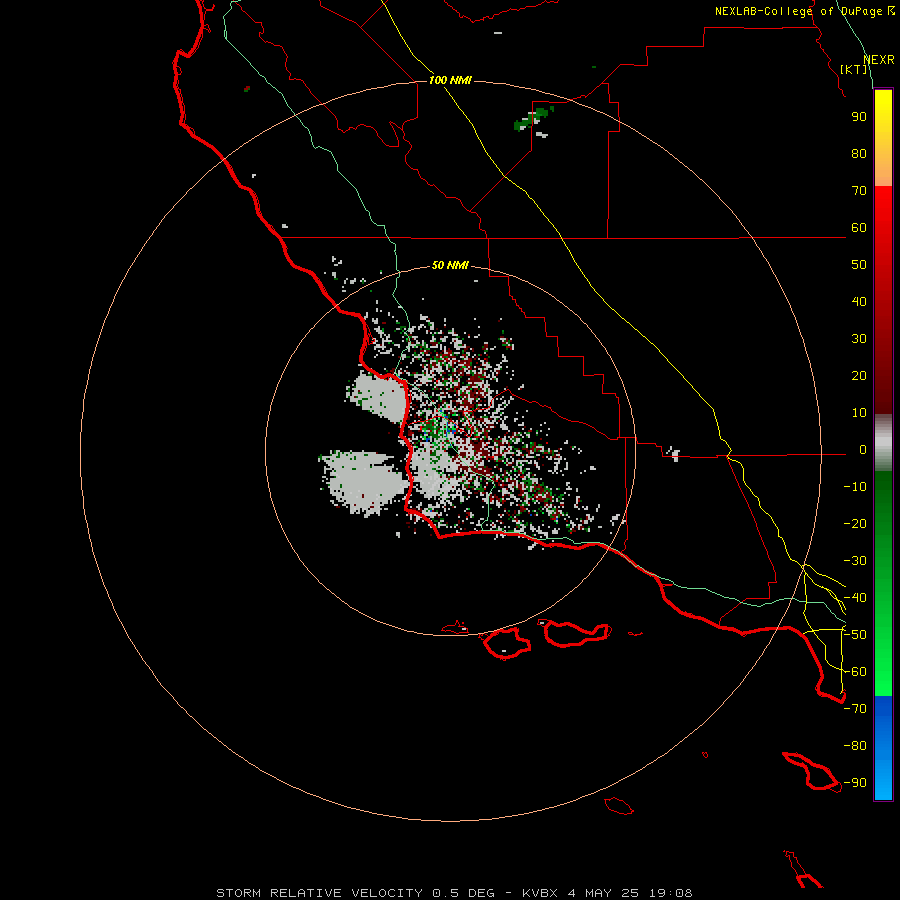
Task: Click the 80 value on the velocity scale
Action: (859, 154)
